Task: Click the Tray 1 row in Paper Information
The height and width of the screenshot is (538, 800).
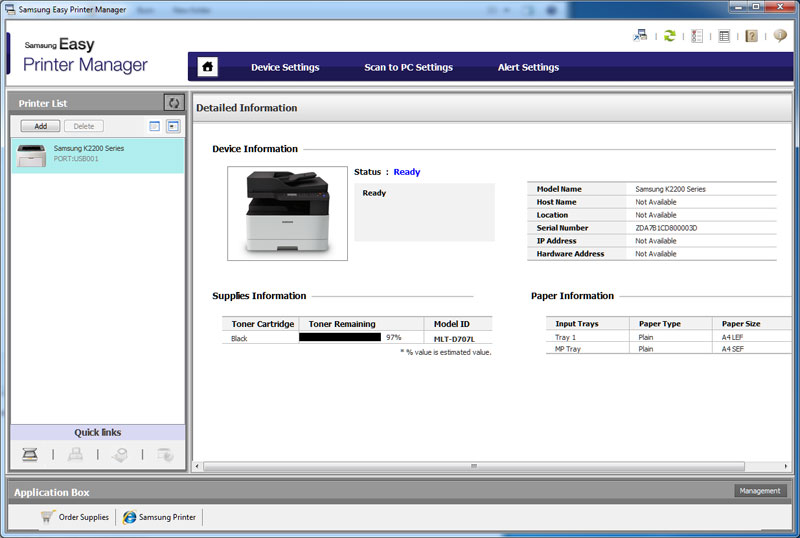Action: tap(668, 337)
